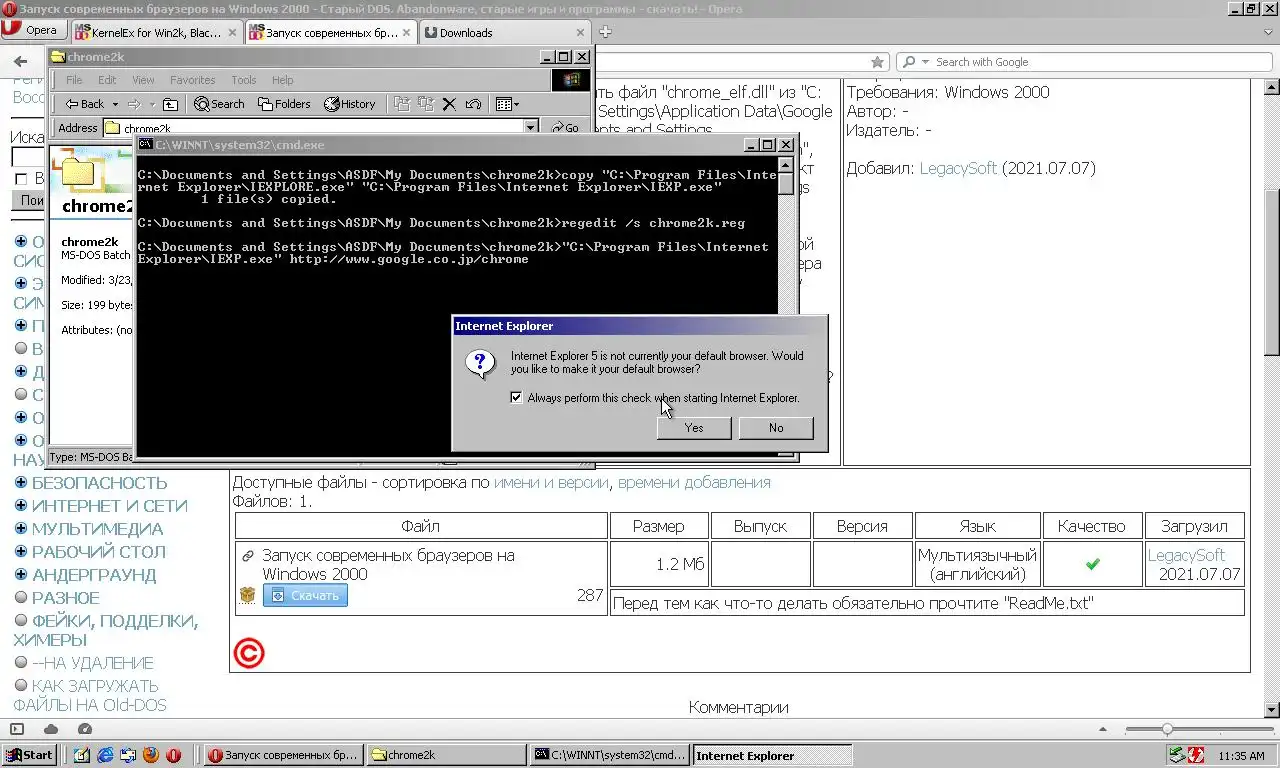Launch Opera from quick launch icon
The width and height of the screenshot is (1280, 768).
tap(174, 755)
